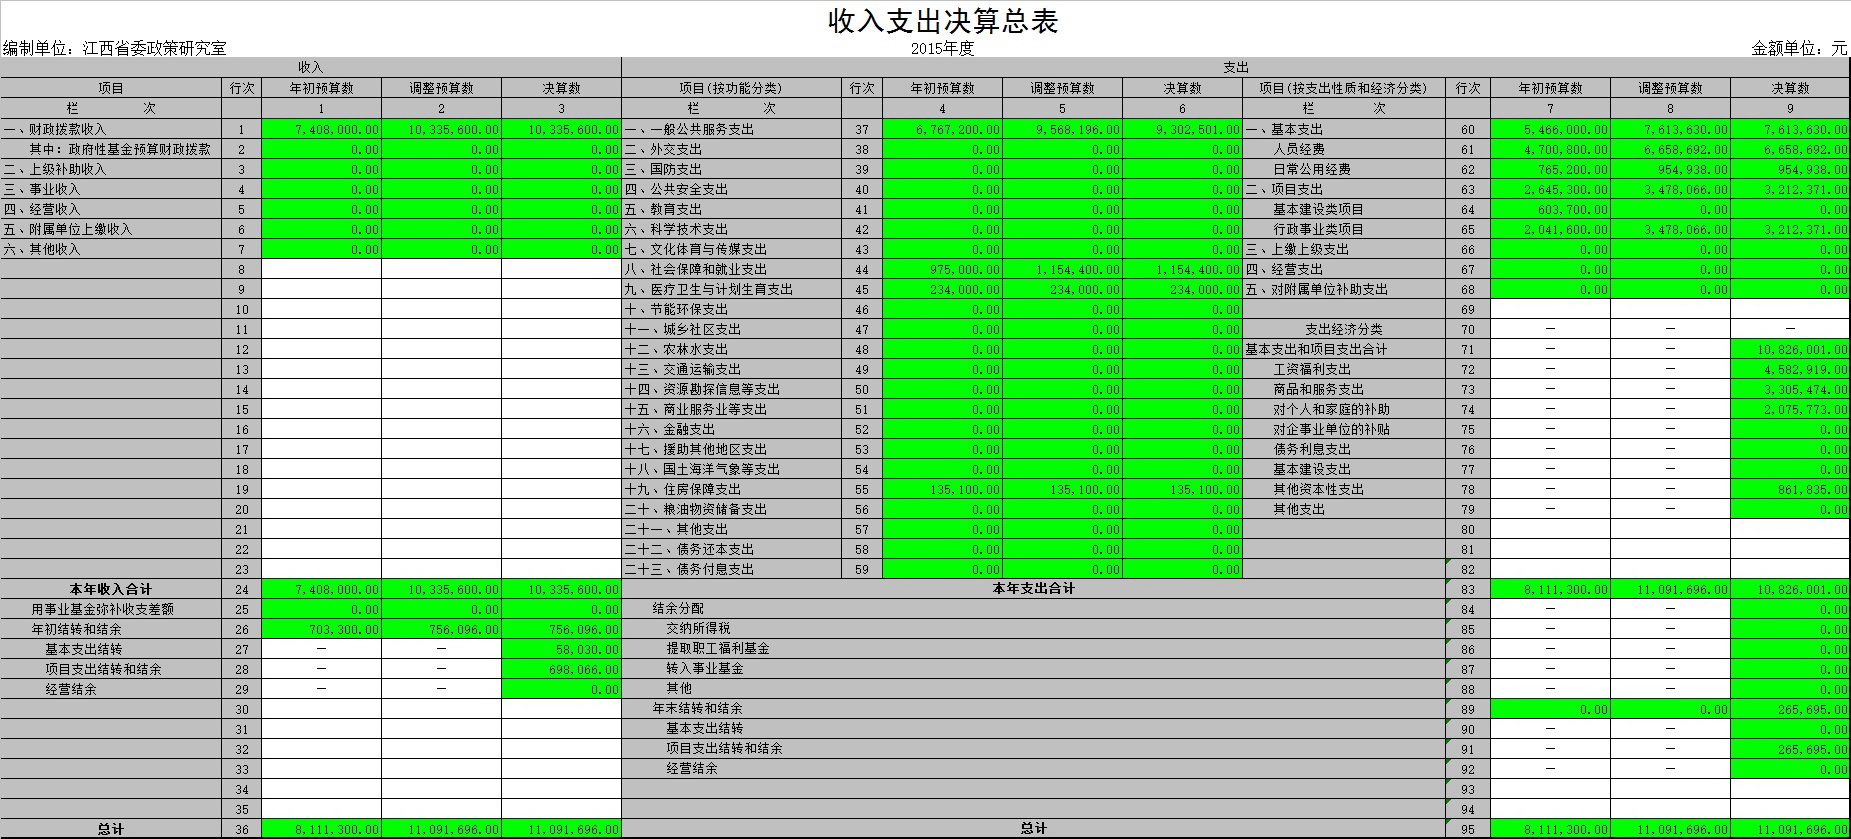Click the value 2,645,300.00
1851x839 pixels.
1550,189
